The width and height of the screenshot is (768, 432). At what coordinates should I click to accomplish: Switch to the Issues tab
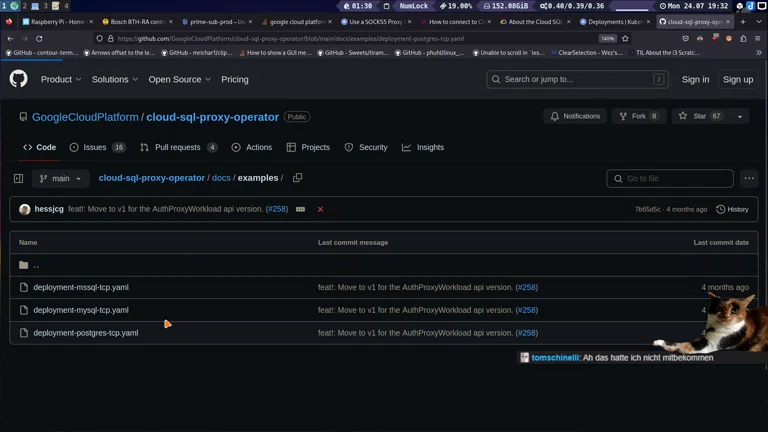[97, 147]
